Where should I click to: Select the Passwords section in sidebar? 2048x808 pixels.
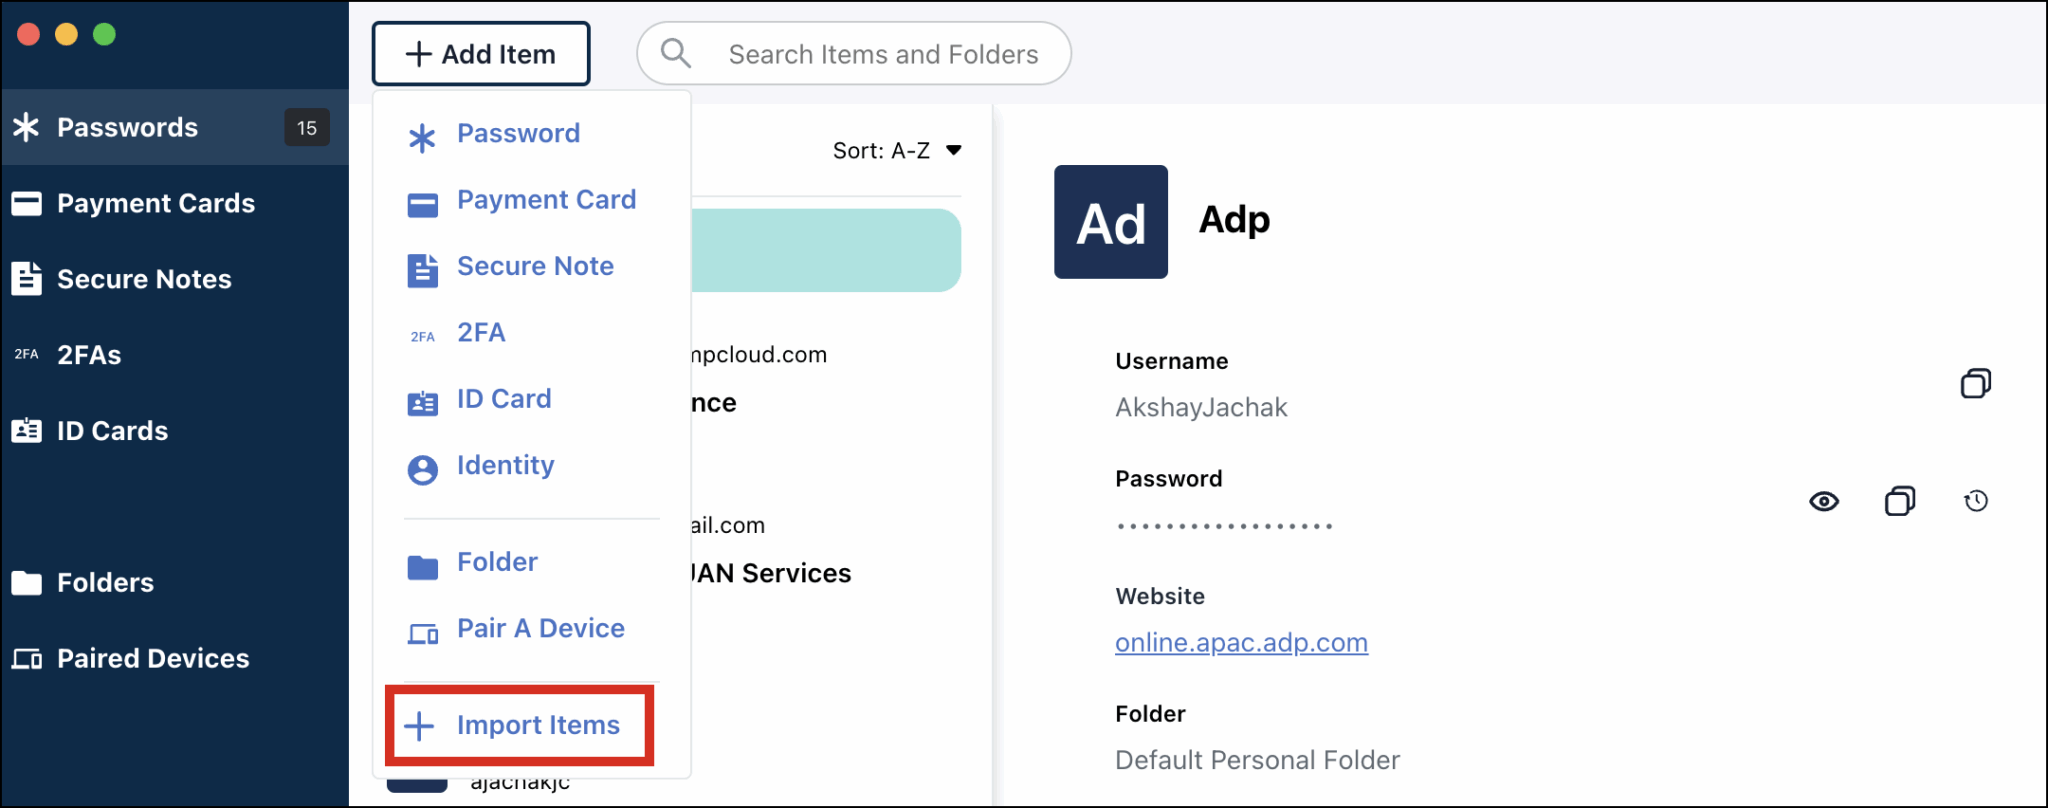pyautogui.click(x=127, y=127)
